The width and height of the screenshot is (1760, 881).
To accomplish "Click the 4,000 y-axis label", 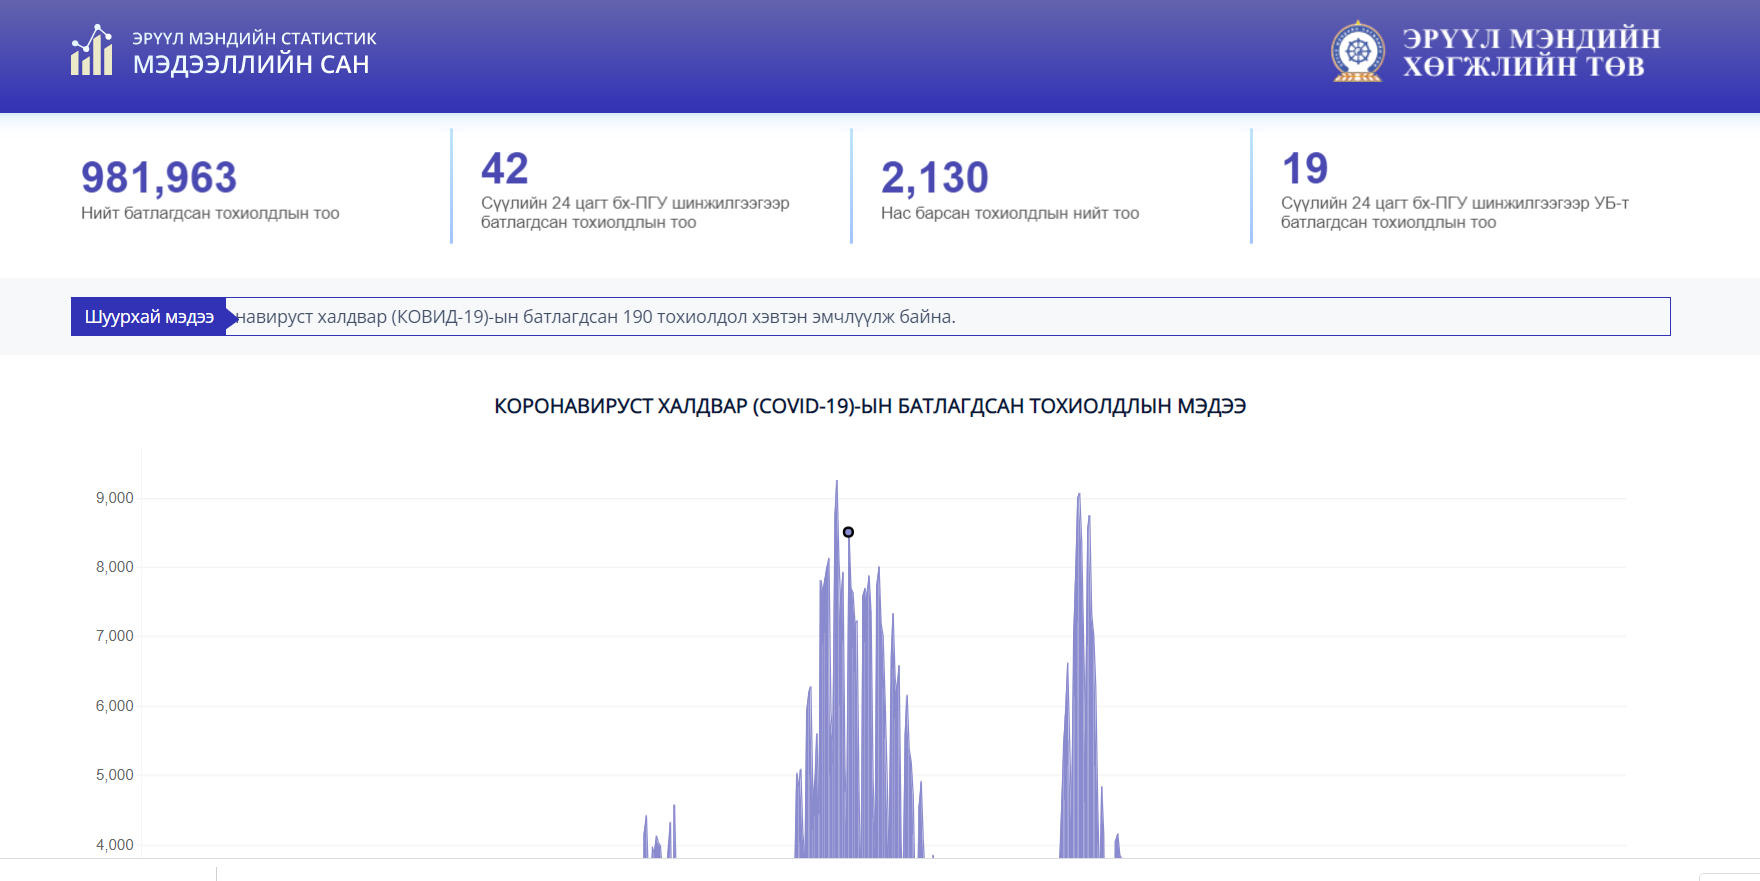I will pos(114,845).
